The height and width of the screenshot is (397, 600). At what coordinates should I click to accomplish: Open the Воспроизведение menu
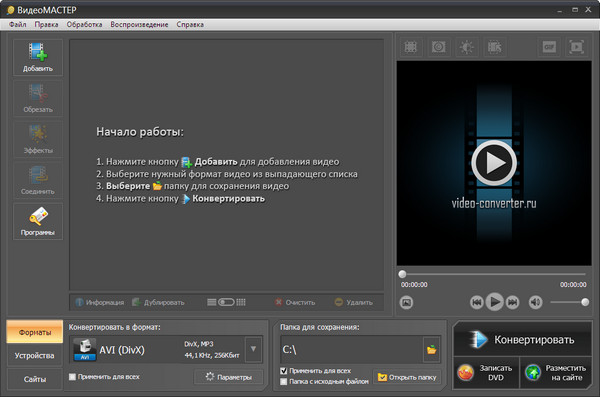click(139, 25)
